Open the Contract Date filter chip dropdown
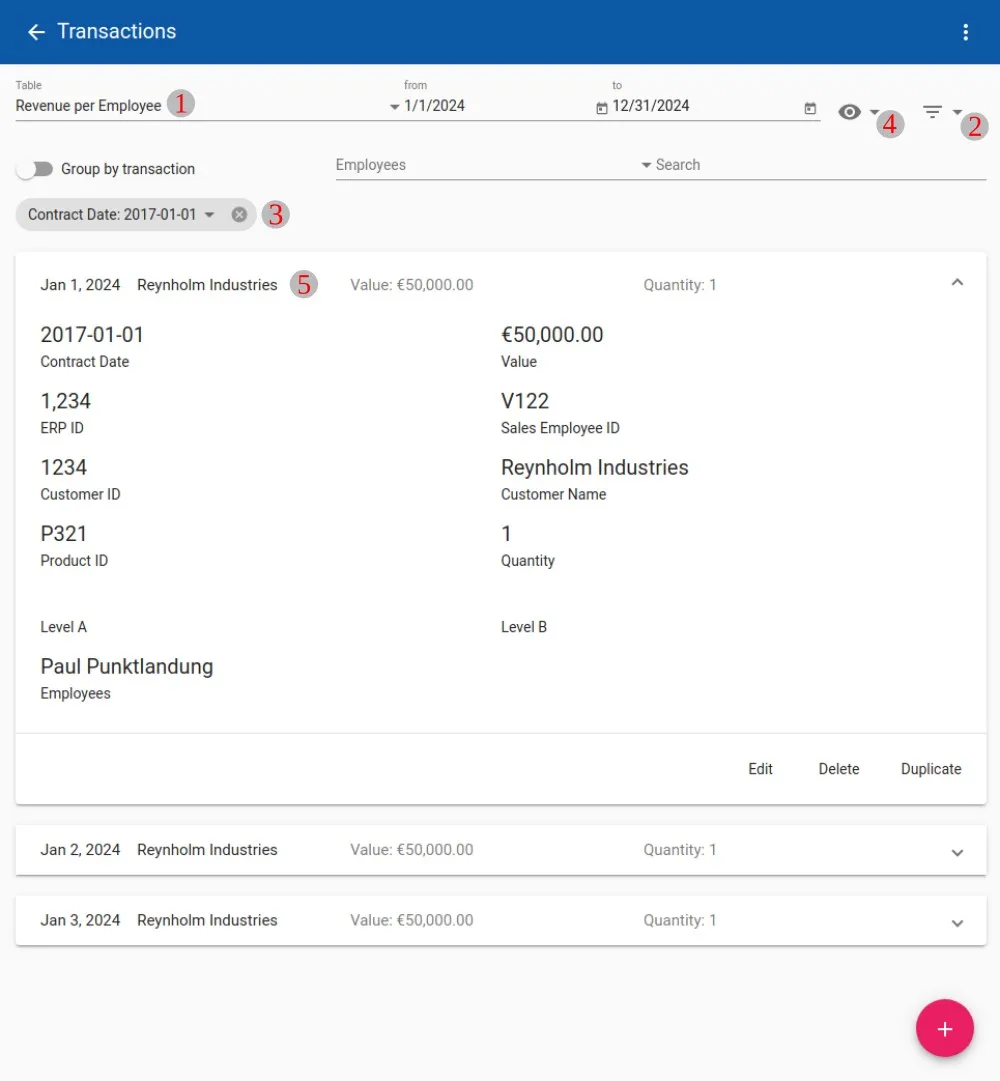The width and height of the screenshot is (1000, 1081). point(209,214)
